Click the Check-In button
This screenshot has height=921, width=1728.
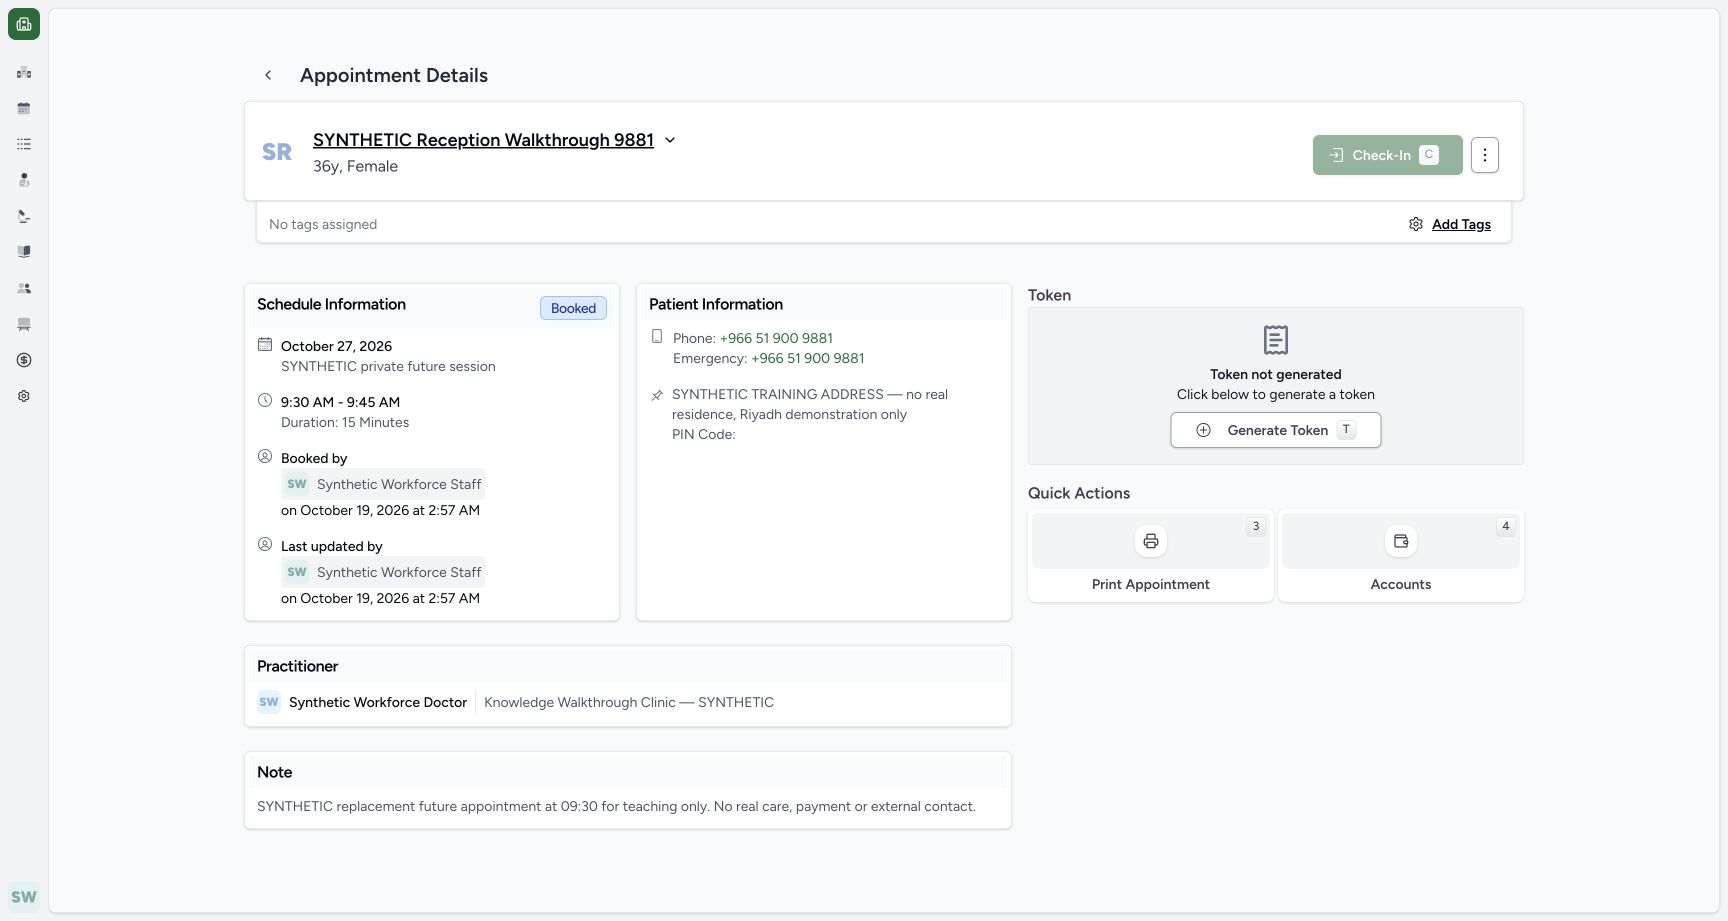click(1387, 155)
